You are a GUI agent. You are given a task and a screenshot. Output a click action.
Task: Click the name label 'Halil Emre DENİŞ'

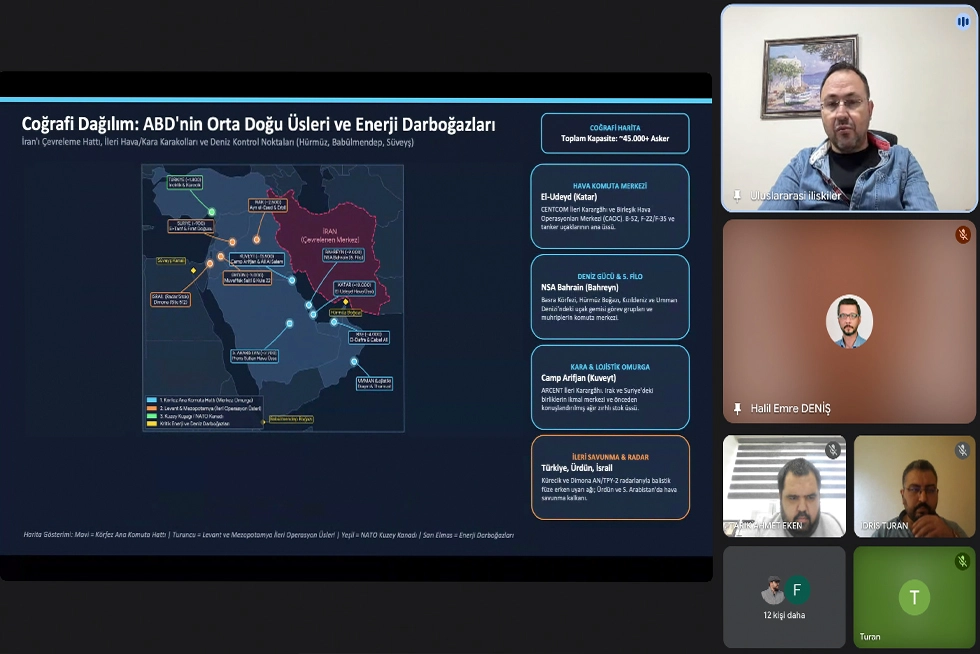click(x=791, y=408)
